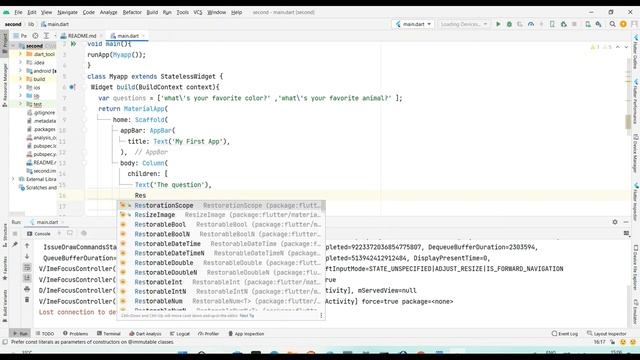
Task: Open the Analyze menu
Action: pyautogui.click(x=109, y=12)
